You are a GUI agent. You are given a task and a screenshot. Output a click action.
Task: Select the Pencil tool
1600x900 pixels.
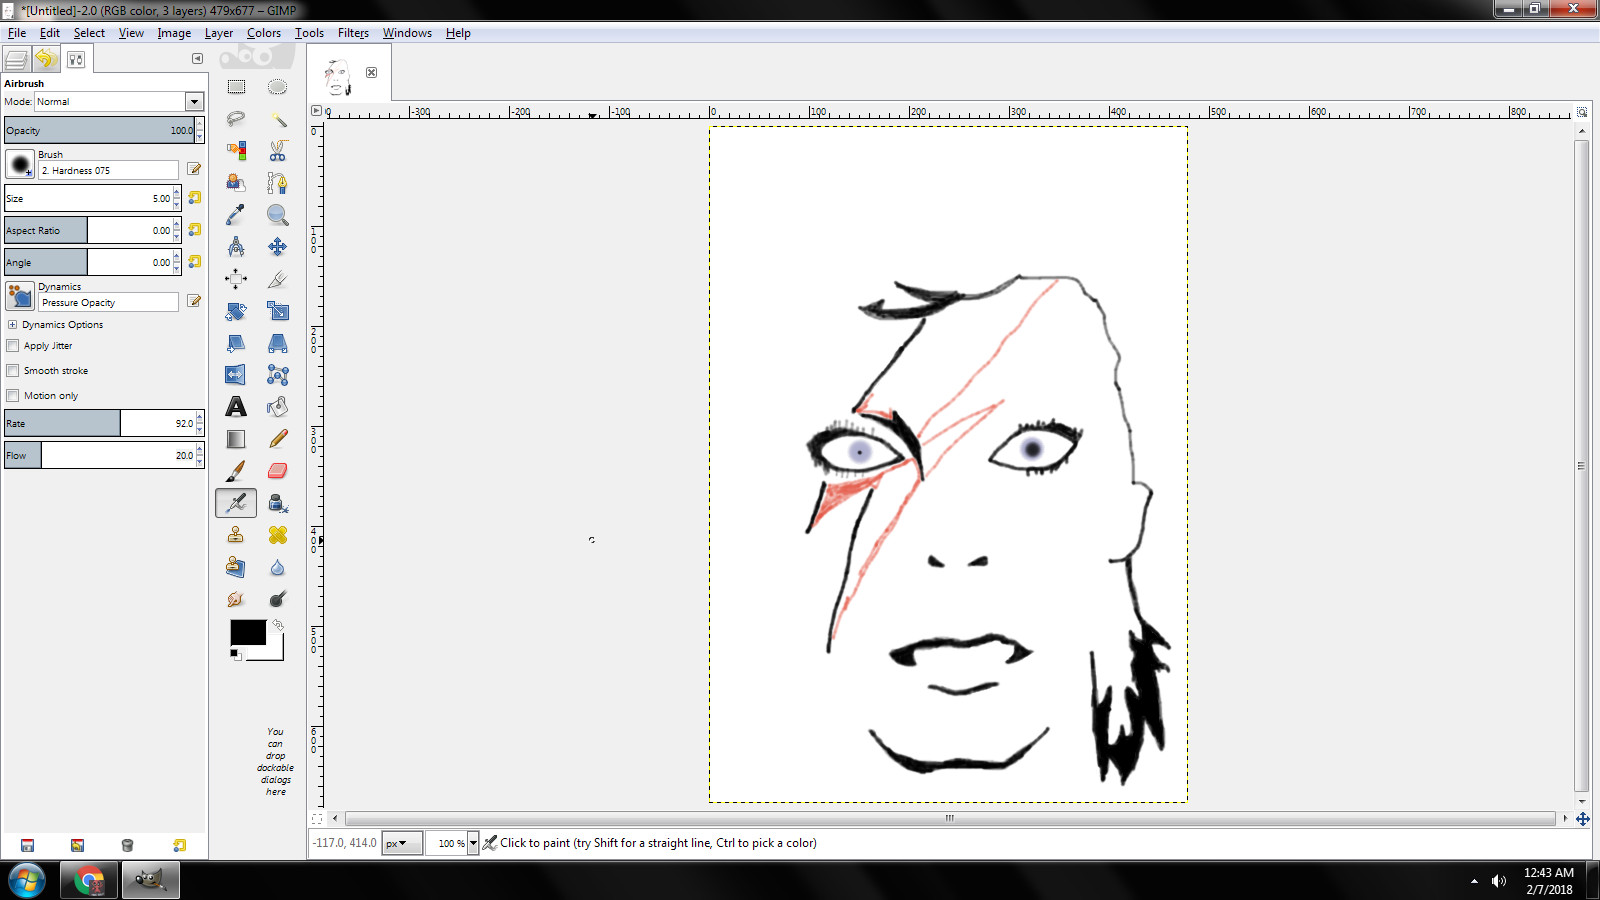(278, 439)
